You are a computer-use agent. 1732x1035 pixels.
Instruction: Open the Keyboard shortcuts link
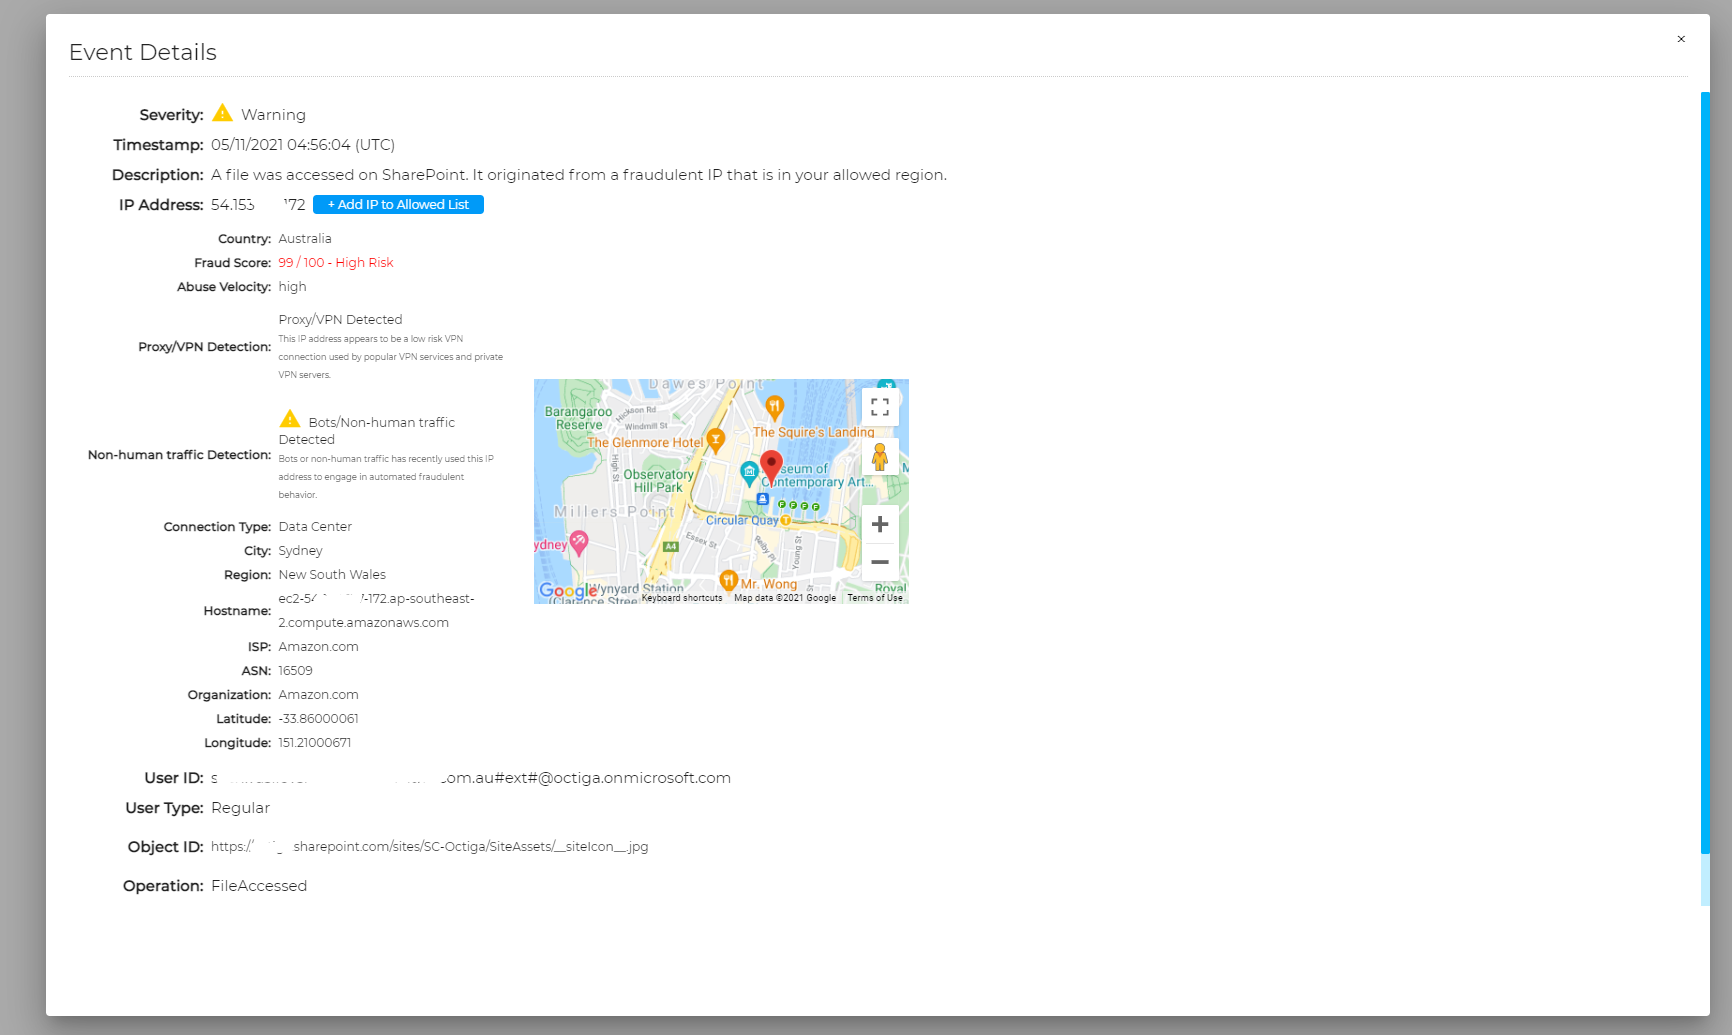[x=681, y=597]
